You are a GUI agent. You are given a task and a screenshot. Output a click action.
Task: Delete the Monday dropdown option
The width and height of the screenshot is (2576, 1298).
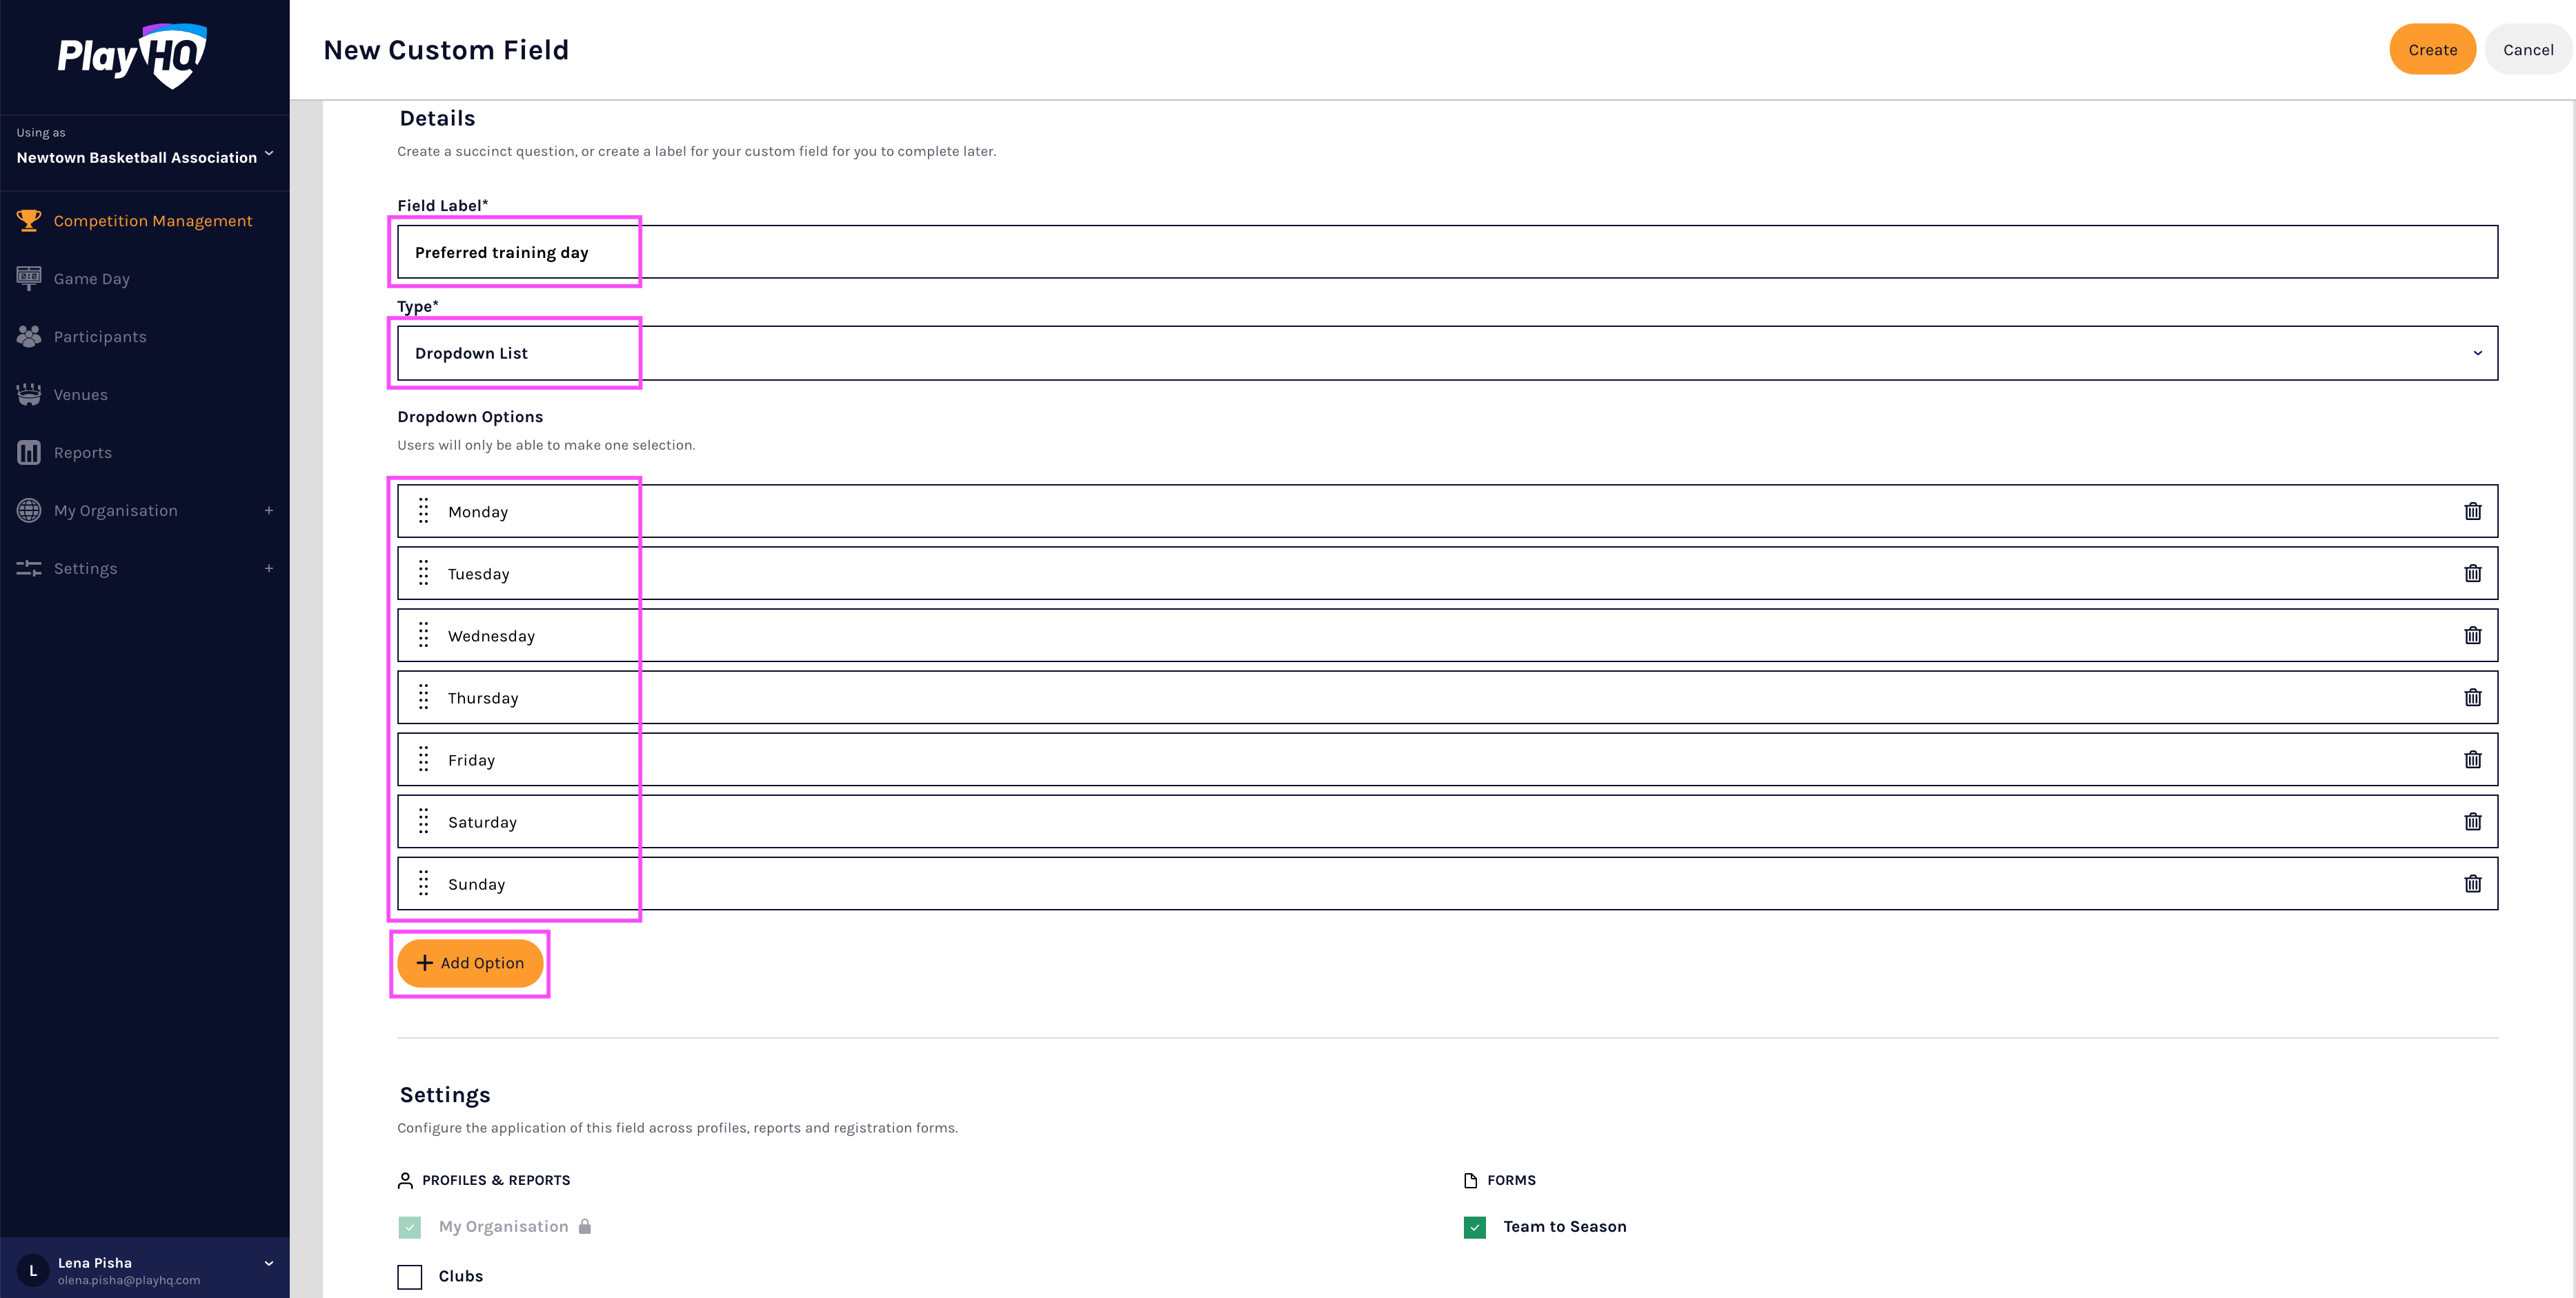2472,511
